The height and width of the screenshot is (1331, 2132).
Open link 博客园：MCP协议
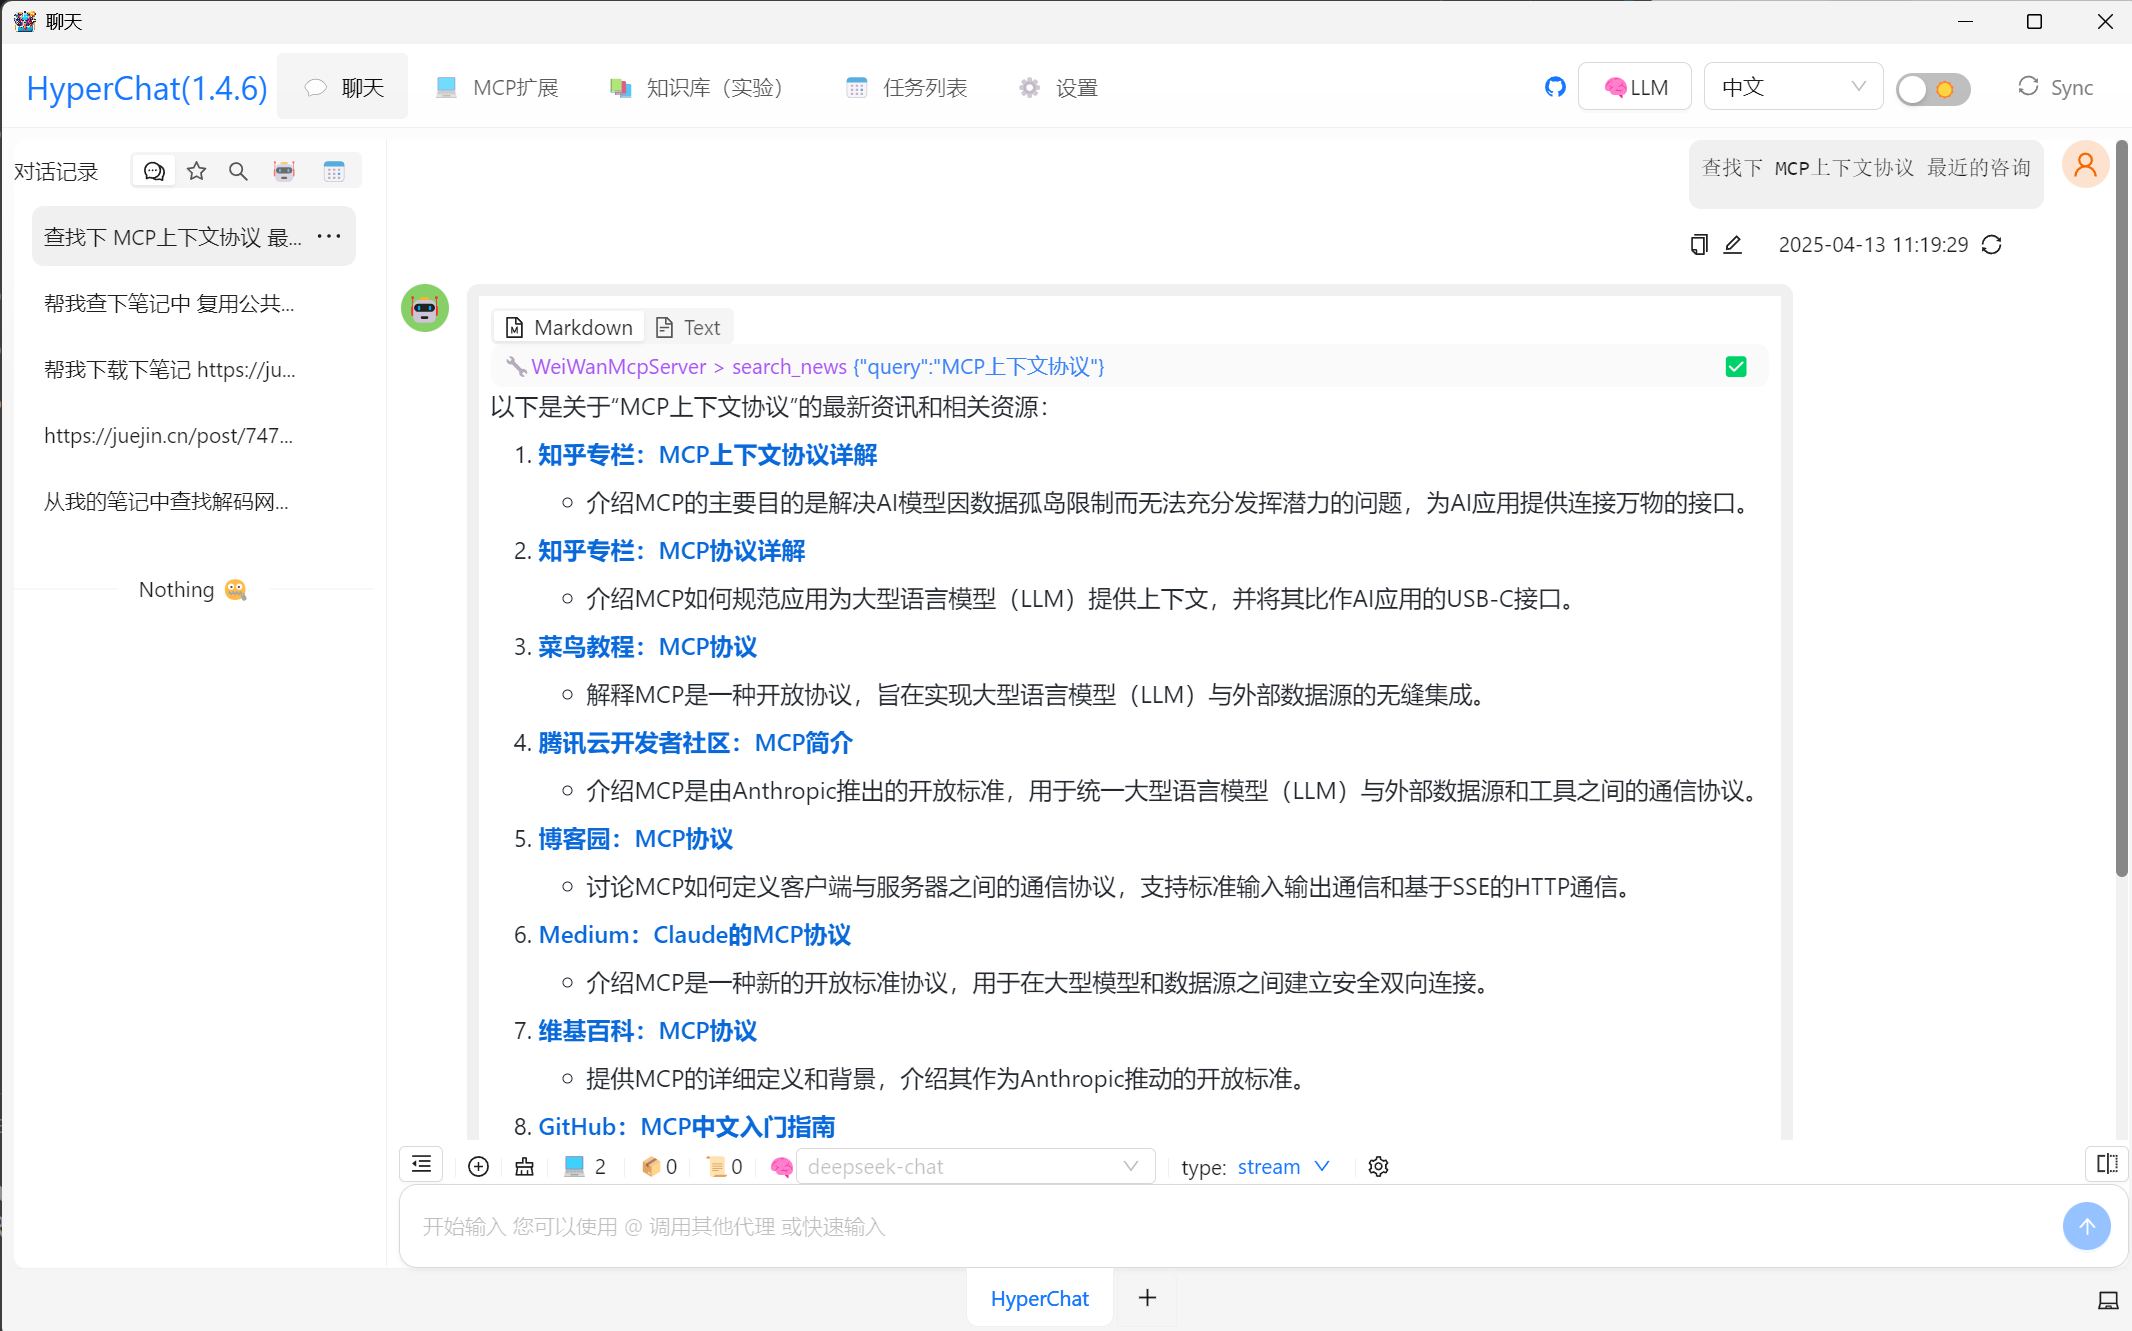pos(636,839)
